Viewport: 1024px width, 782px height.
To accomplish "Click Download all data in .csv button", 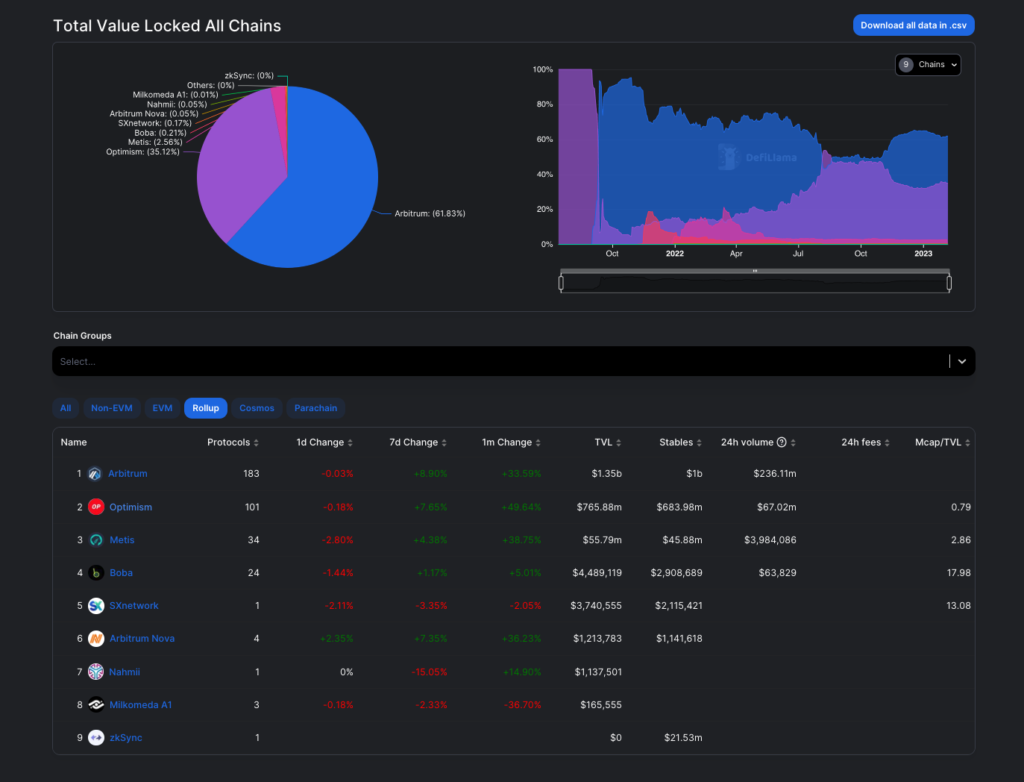I will point(914,25).
